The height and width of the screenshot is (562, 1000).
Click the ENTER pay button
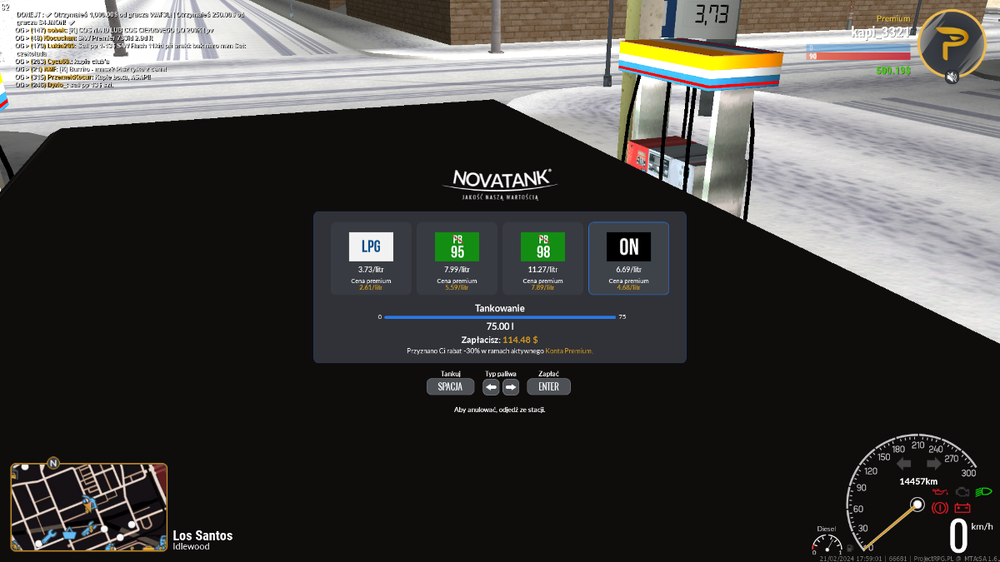point(548,387)
